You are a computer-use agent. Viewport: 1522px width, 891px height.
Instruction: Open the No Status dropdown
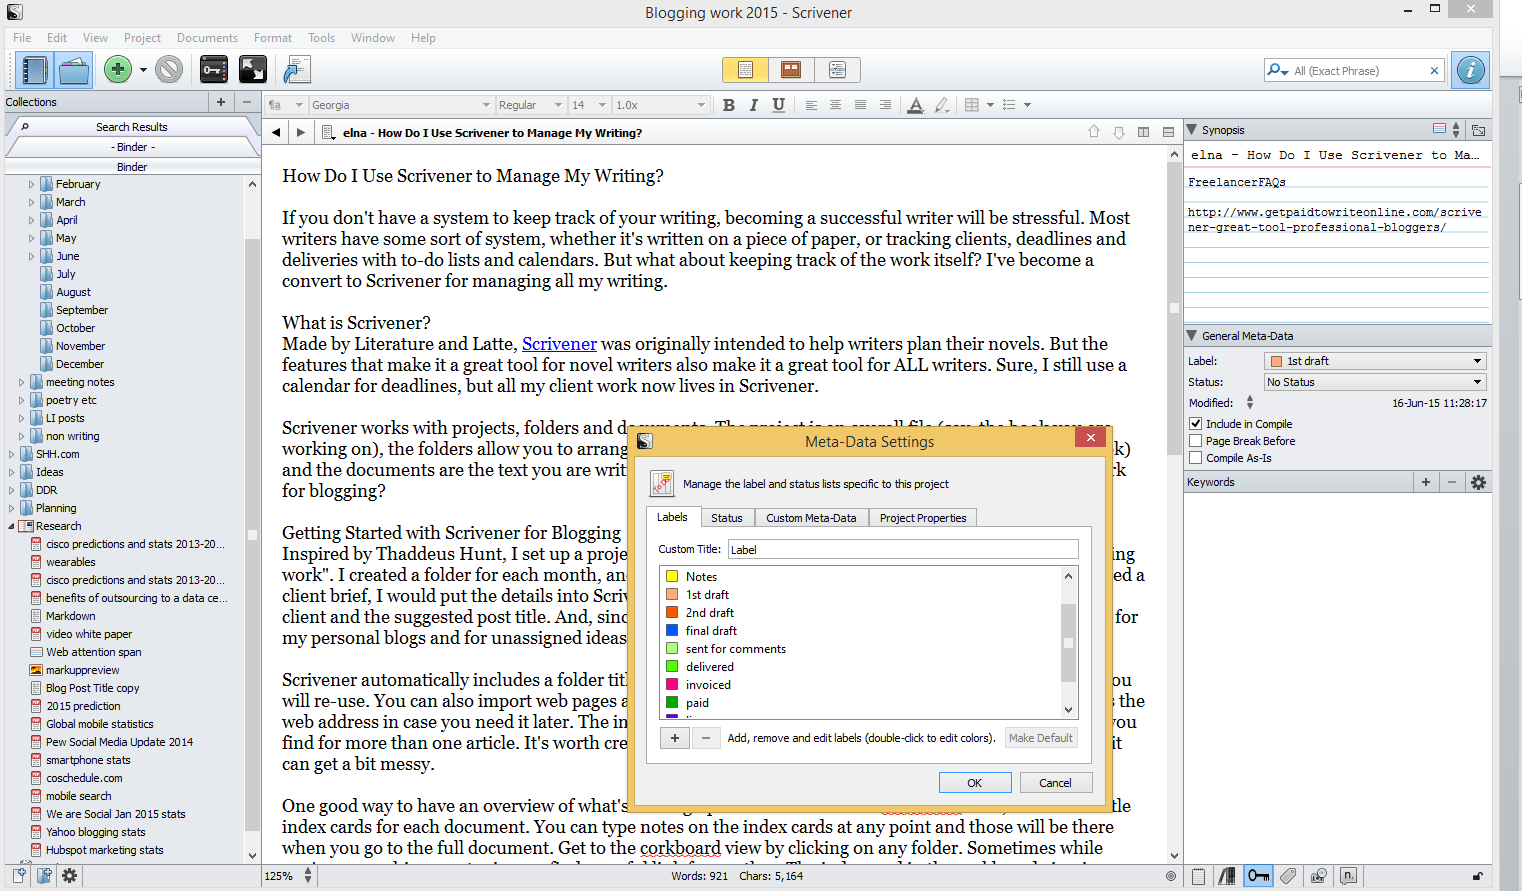pos(1375,382)
